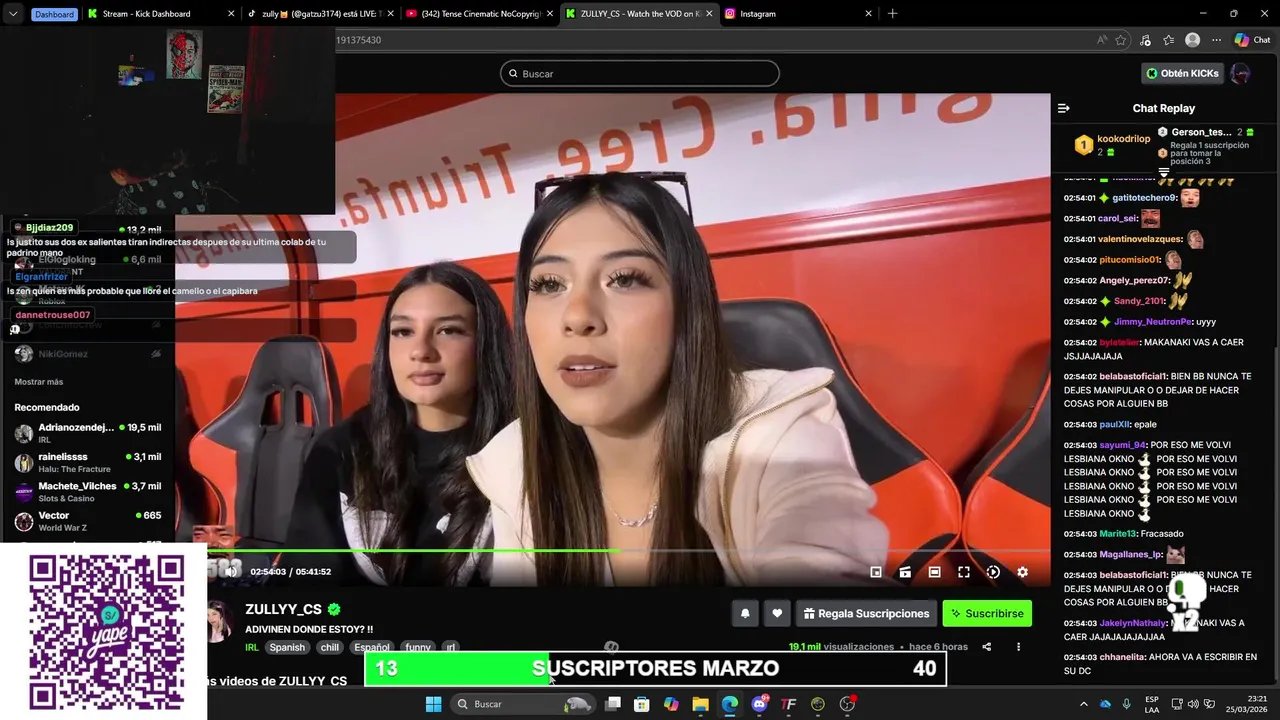This screenshot has height=720, width=1280.
Task: Open Vector recommended channel
Action: [x=88, y=521]
